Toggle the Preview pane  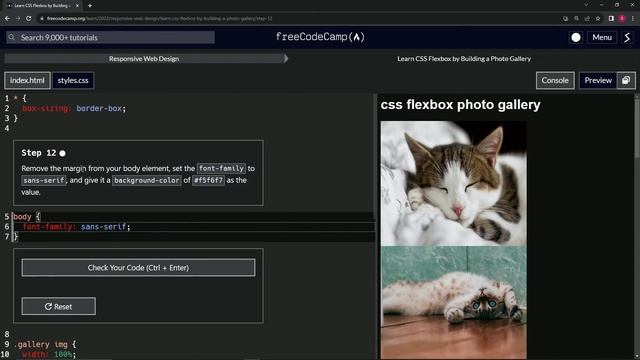click(x=598, y=80)
